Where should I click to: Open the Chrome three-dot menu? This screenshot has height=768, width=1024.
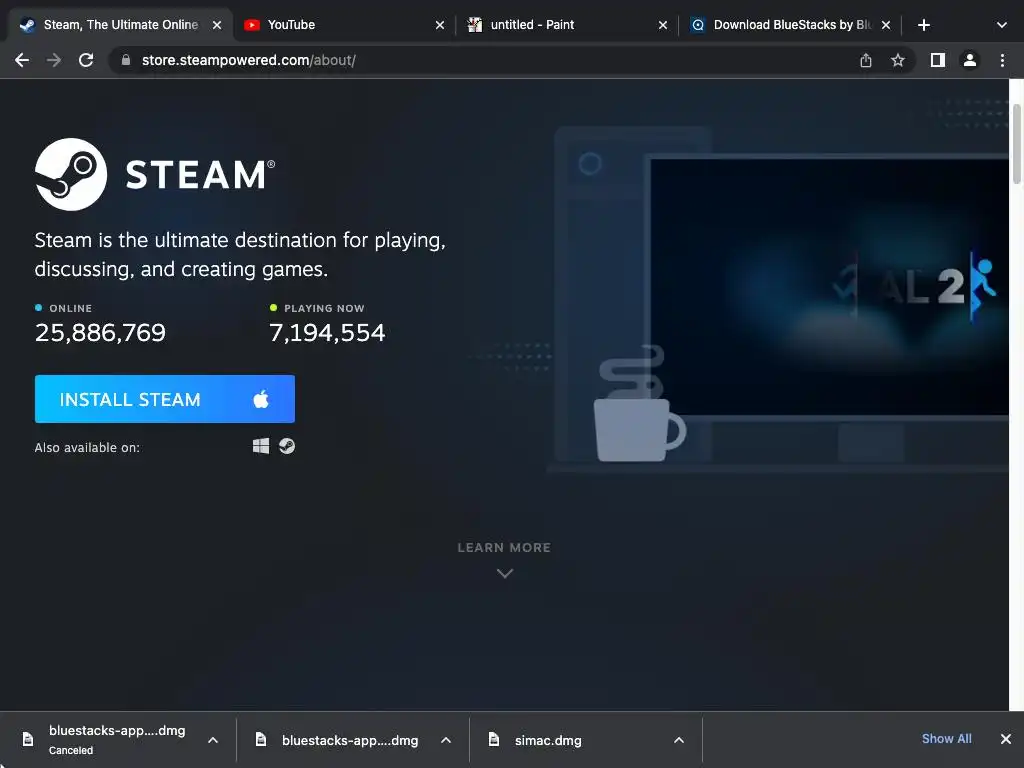point(1002,60)
